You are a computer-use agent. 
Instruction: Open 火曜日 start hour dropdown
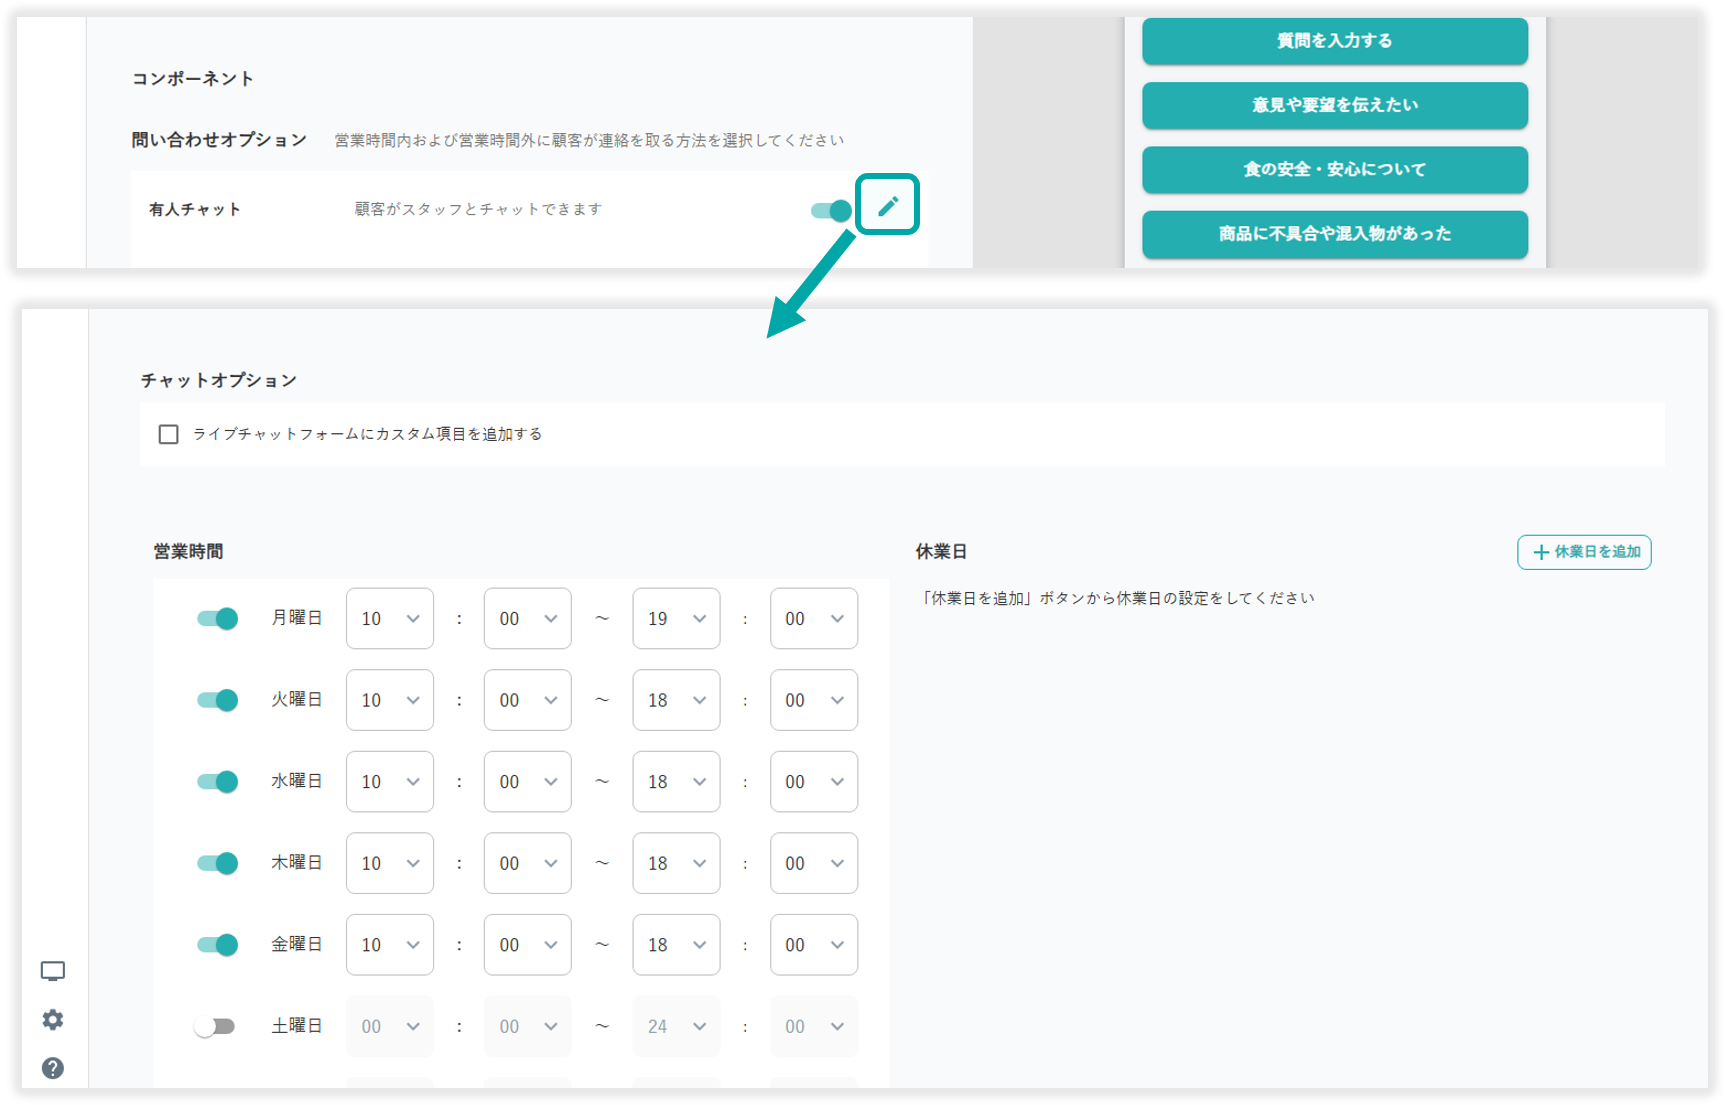390,700
